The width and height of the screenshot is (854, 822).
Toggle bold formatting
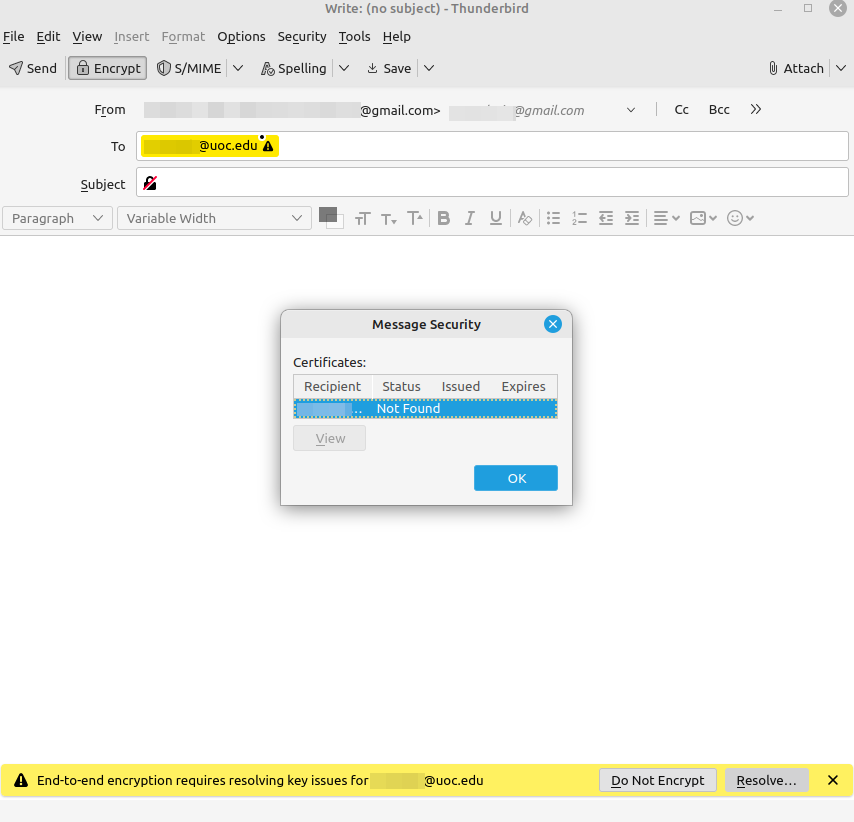click(444, 218)
